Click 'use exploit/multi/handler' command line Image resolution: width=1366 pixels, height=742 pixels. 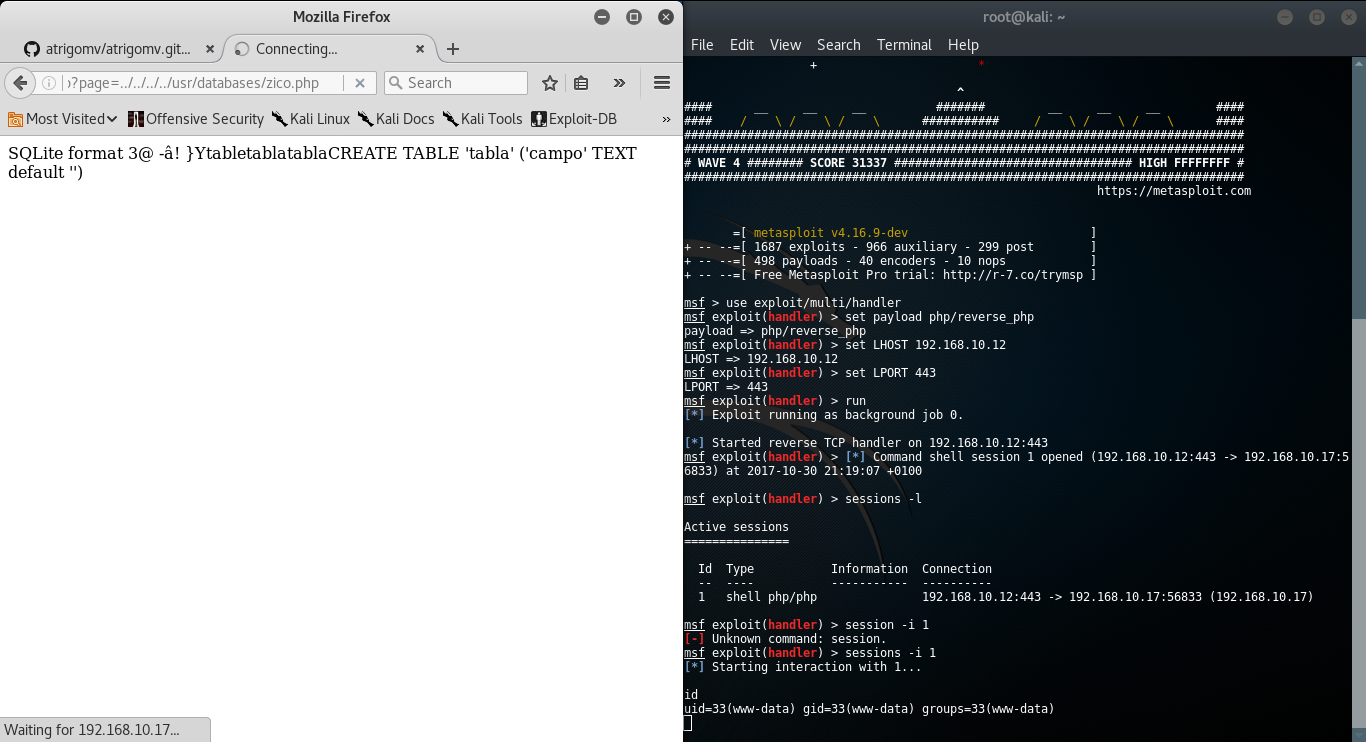[792, 303]
